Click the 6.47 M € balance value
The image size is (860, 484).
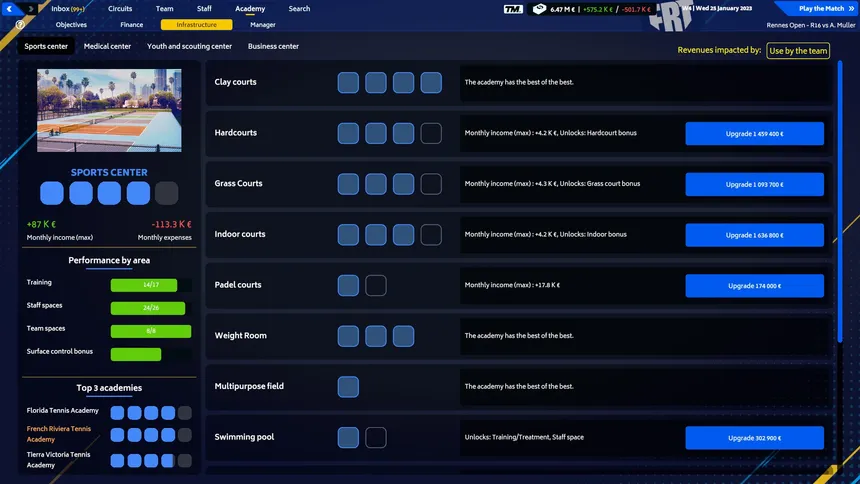coord(562,9)
